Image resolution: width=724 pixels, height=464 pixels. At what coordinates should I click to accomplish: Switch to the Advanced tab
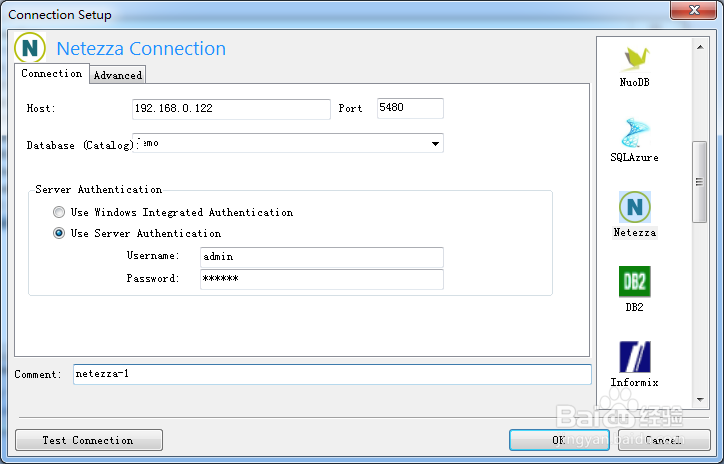point(118,75)
